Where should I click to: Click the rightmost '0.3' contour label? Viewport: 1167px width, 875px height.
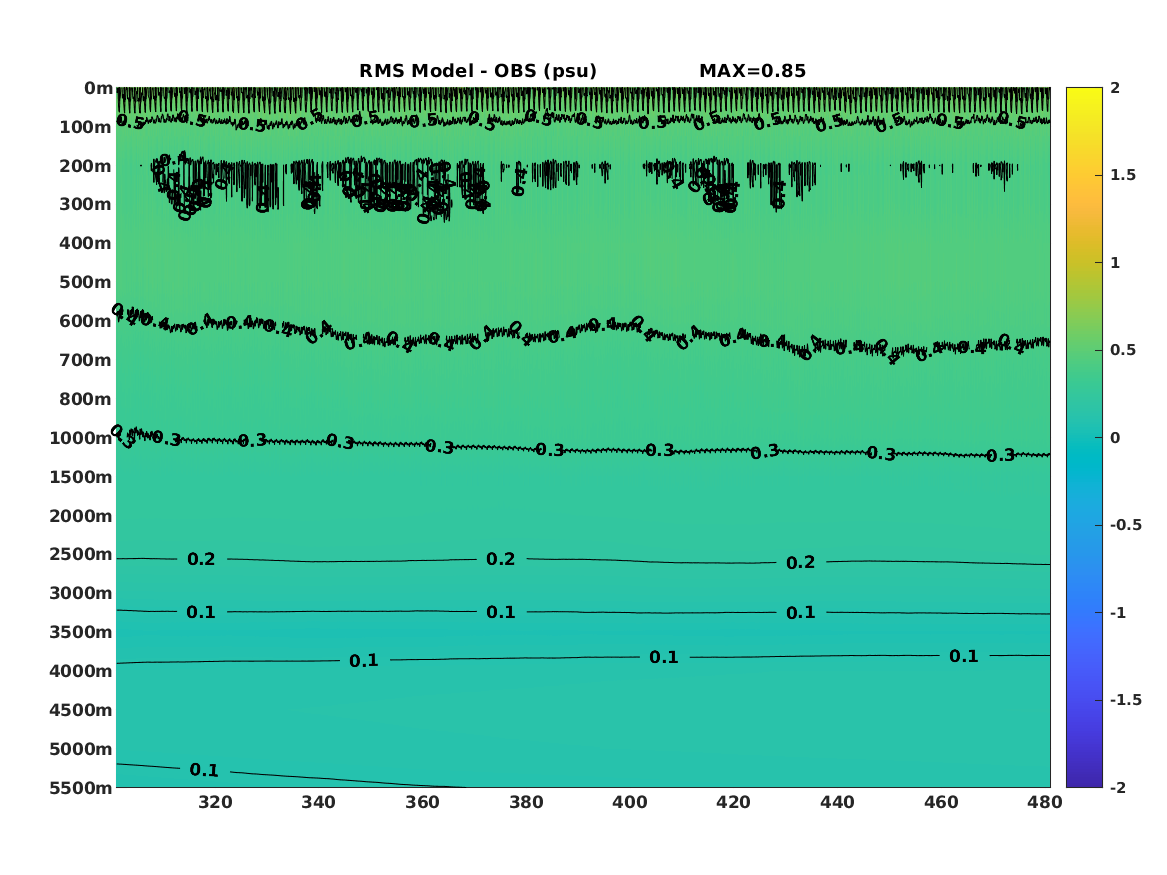coord(1000,455)
